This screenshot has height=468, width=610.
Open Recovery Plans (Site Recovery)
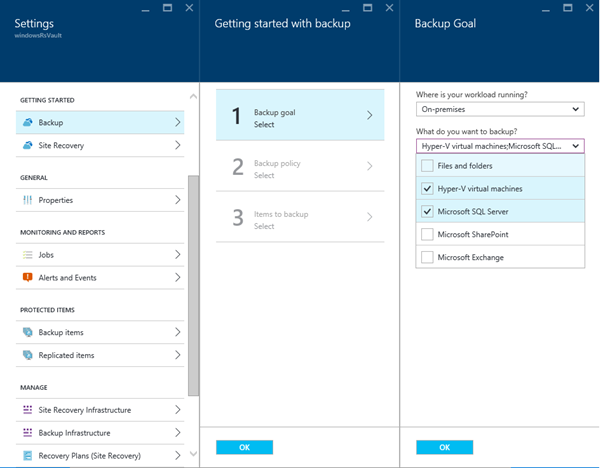(x=100, y=456)
